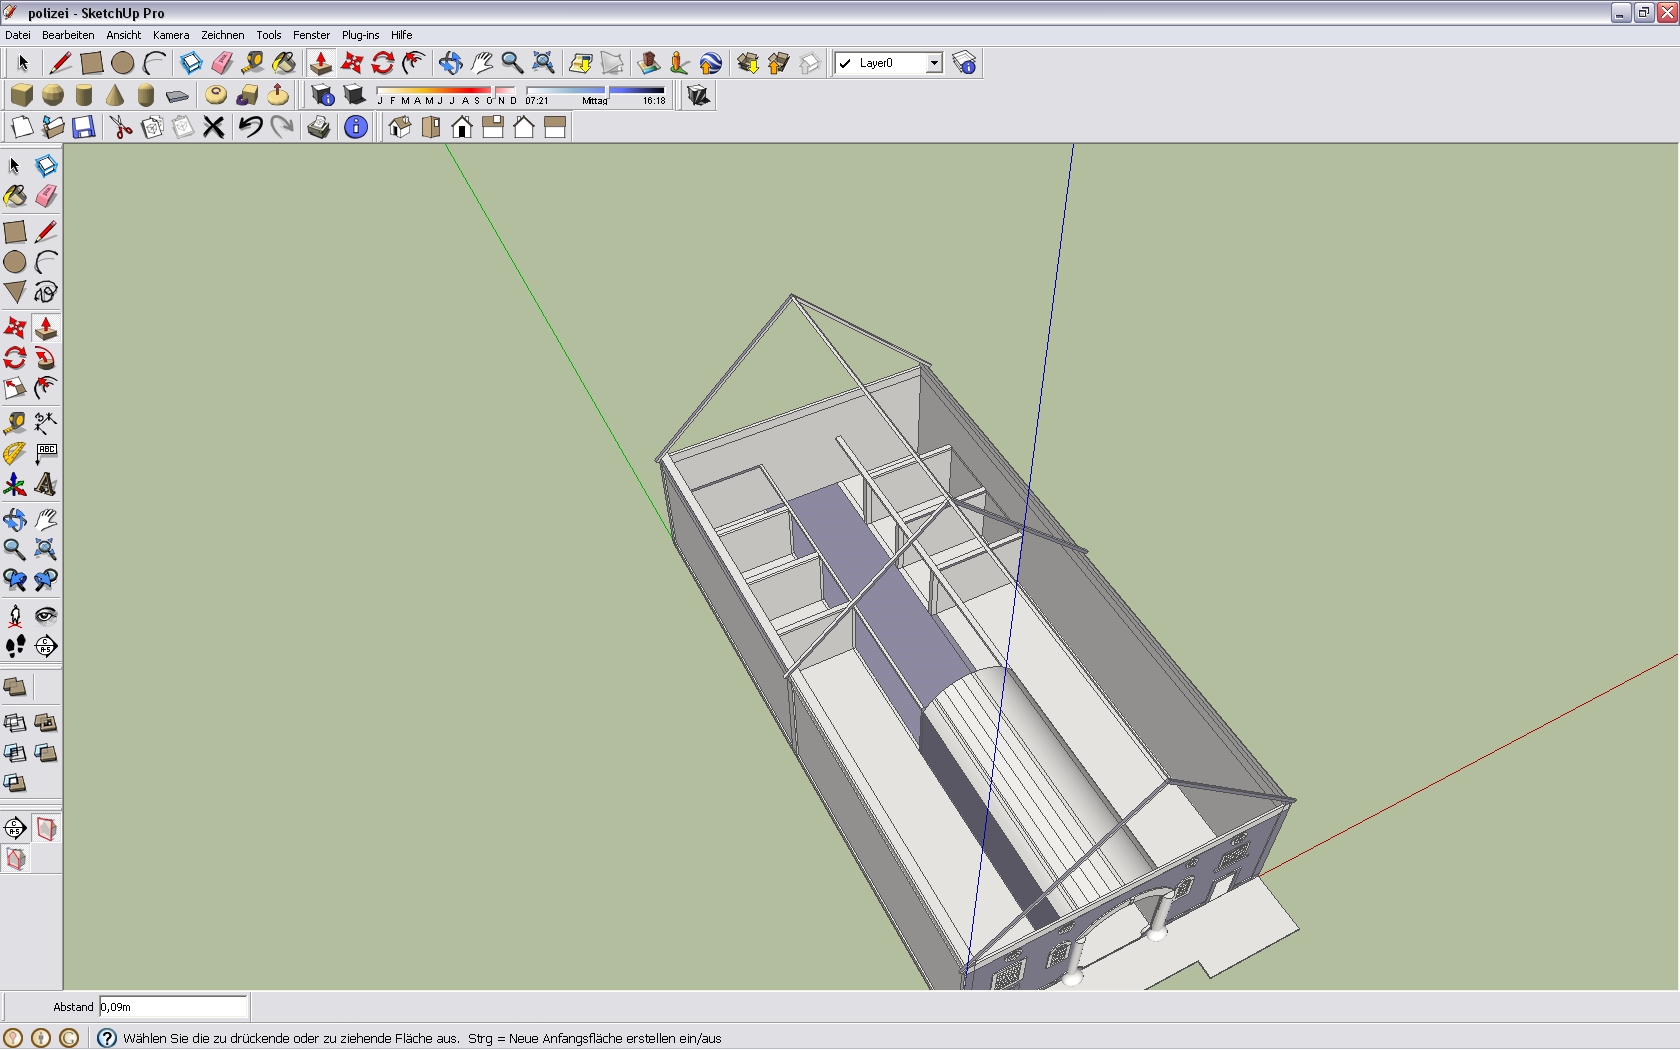Click the Undo arrow
Viewport: 1680px width, 1050px height.
[250, 127]
